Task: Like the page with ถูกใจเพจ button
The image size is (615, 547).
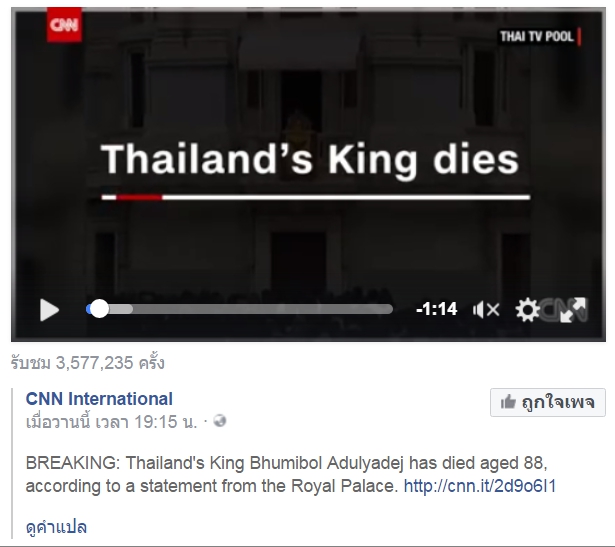Action: tap(548, 402)
